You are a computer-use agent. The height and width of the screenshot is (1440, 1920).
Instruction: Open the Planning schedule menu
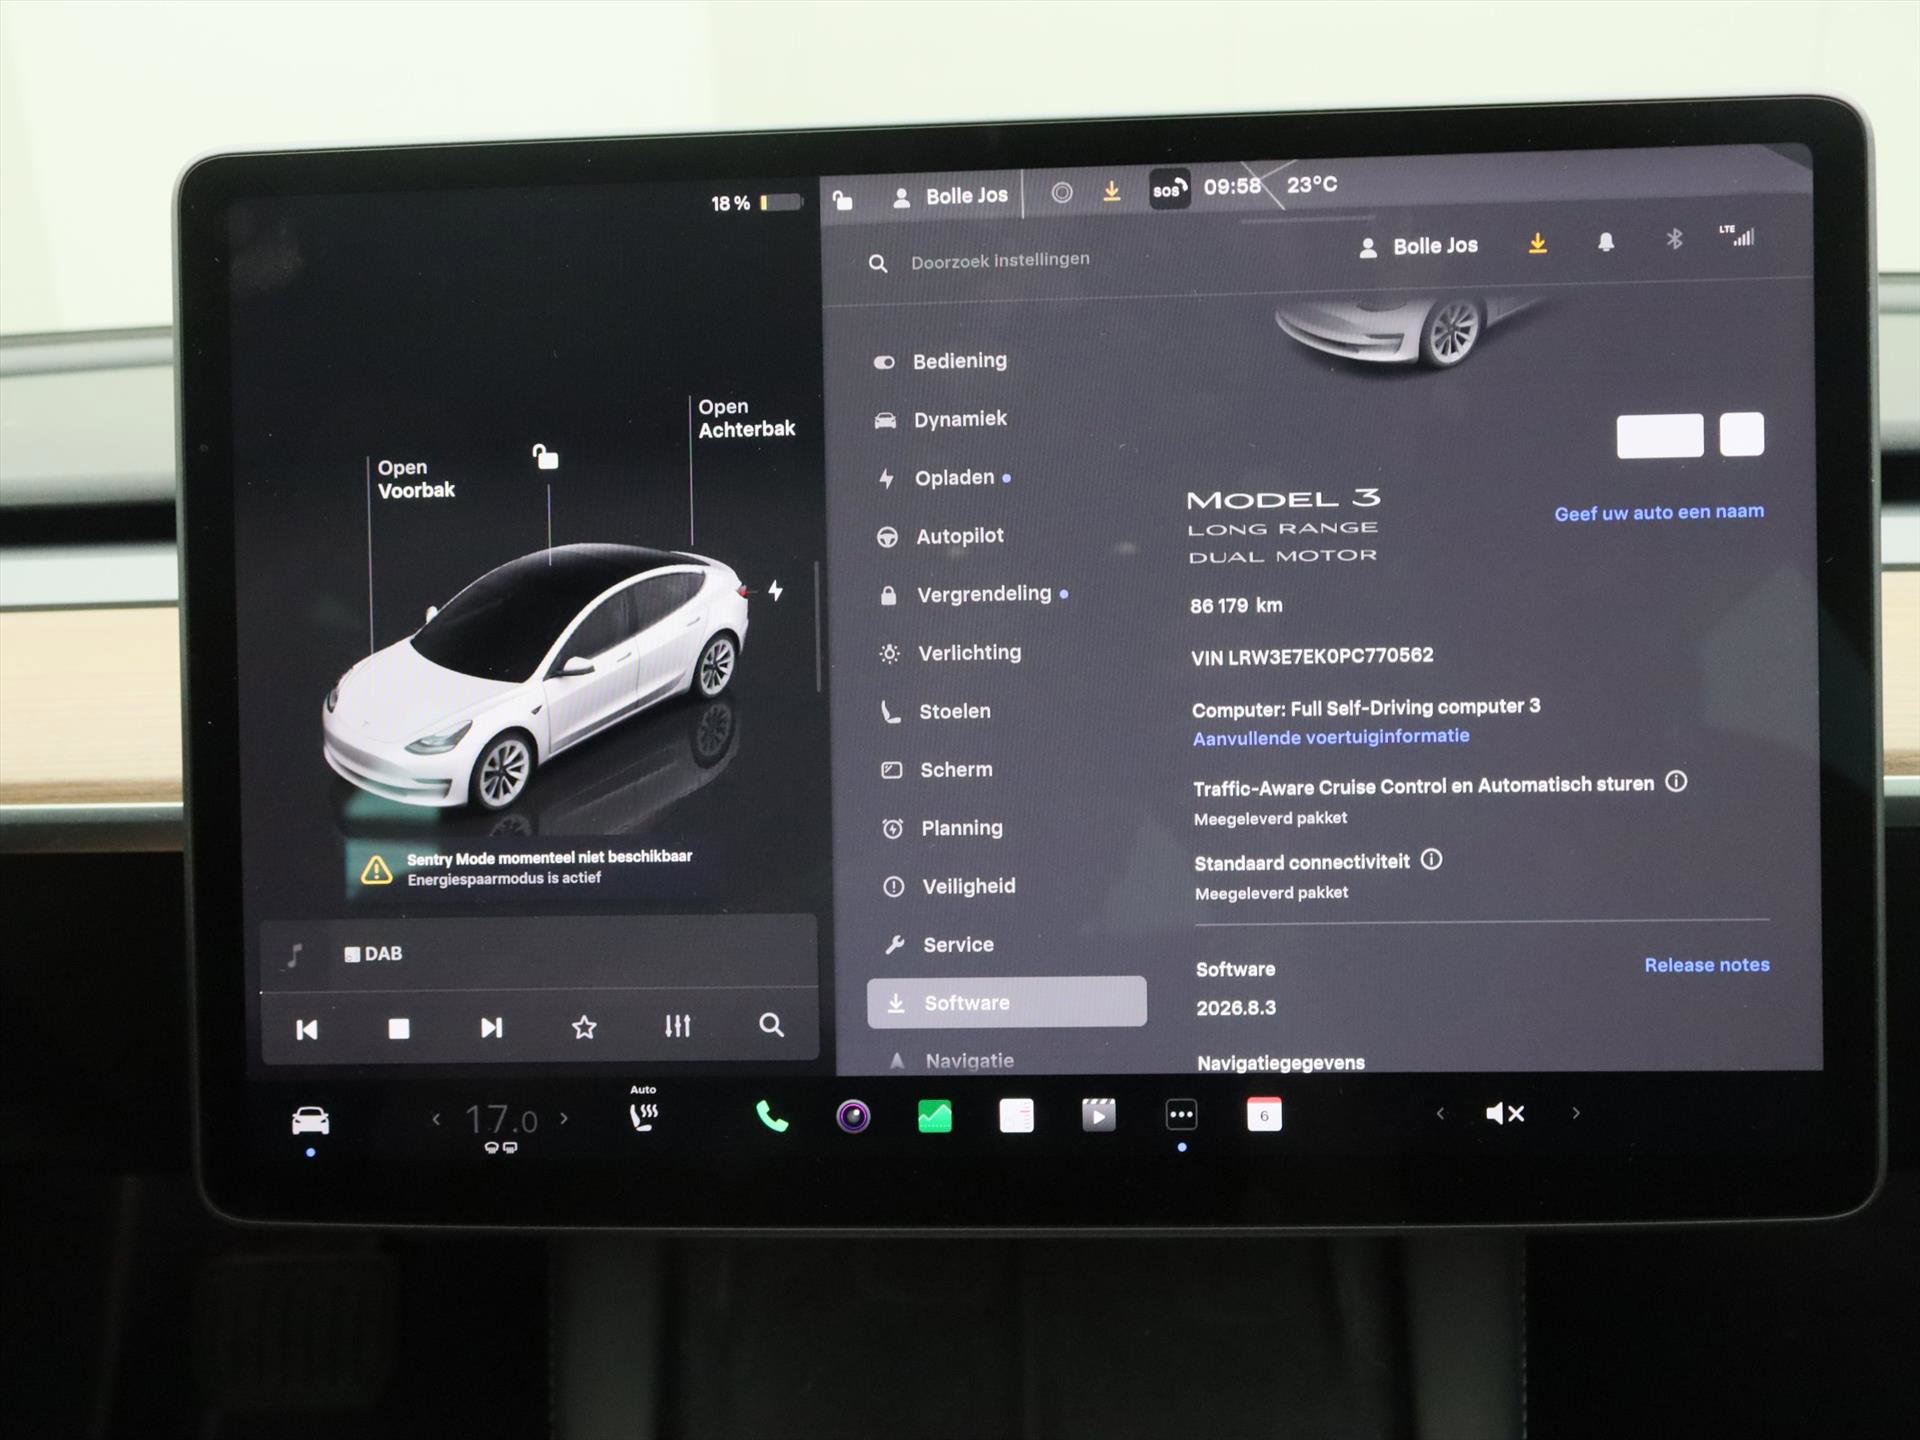942,828
